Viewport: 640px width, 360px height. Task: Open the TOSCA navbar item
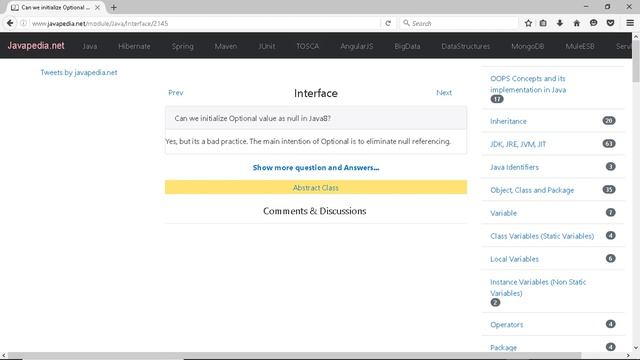(308, 46)
